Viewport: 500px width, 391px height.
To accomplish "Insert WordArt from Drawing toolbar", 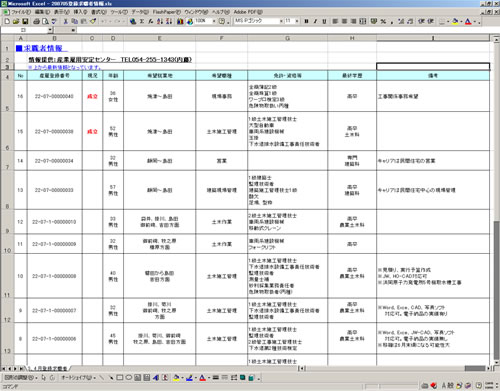I will [156, 378].
